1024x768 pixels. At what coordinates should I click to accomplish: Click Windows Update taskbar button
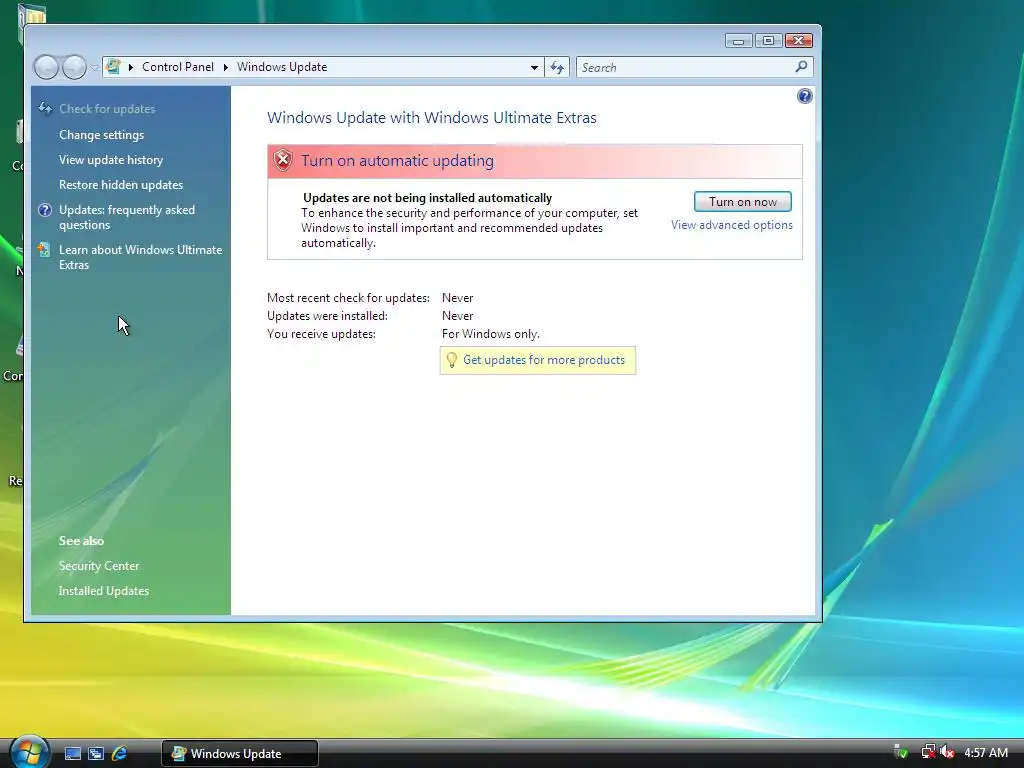[240, 753]
